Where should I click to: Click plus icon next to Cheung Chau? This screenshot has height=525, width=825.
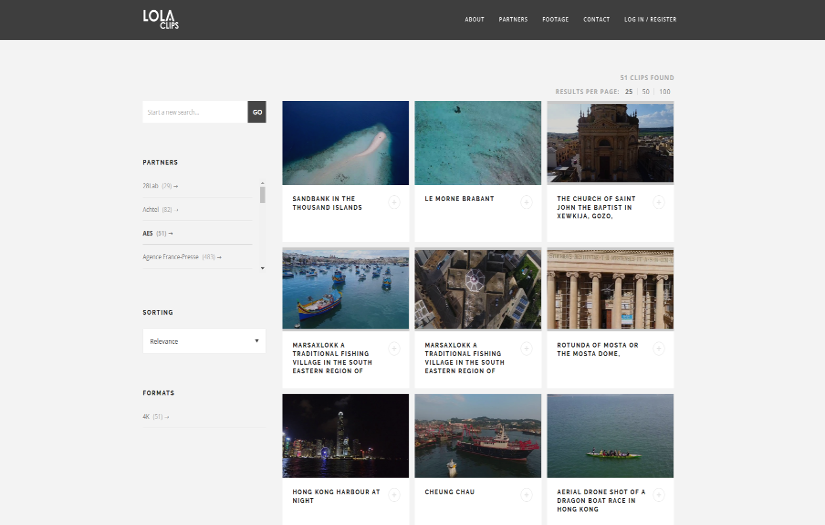(x=526, y=495)
